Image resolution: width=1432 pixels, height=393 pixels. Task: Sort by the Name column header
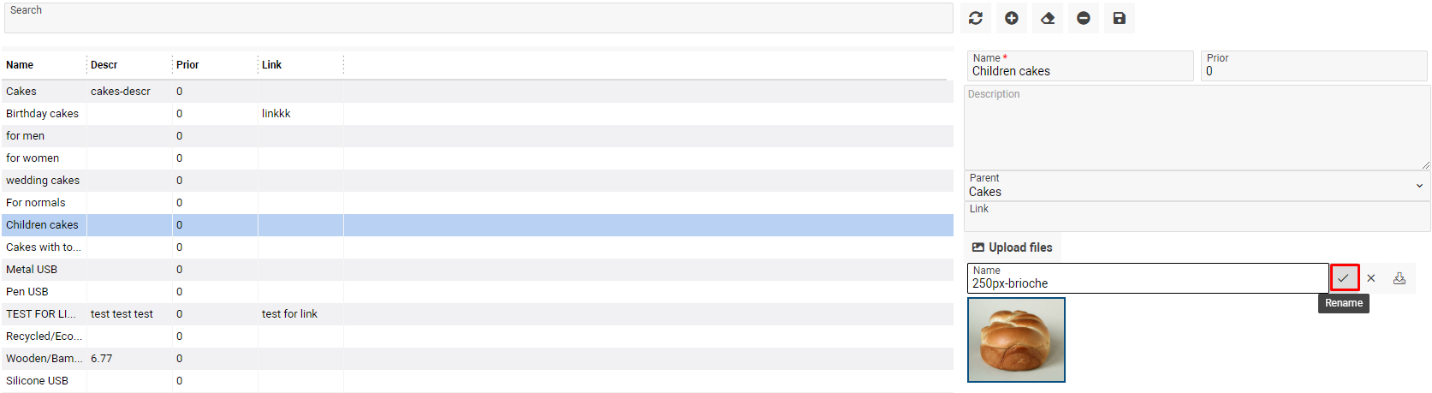tap(20, 65)
